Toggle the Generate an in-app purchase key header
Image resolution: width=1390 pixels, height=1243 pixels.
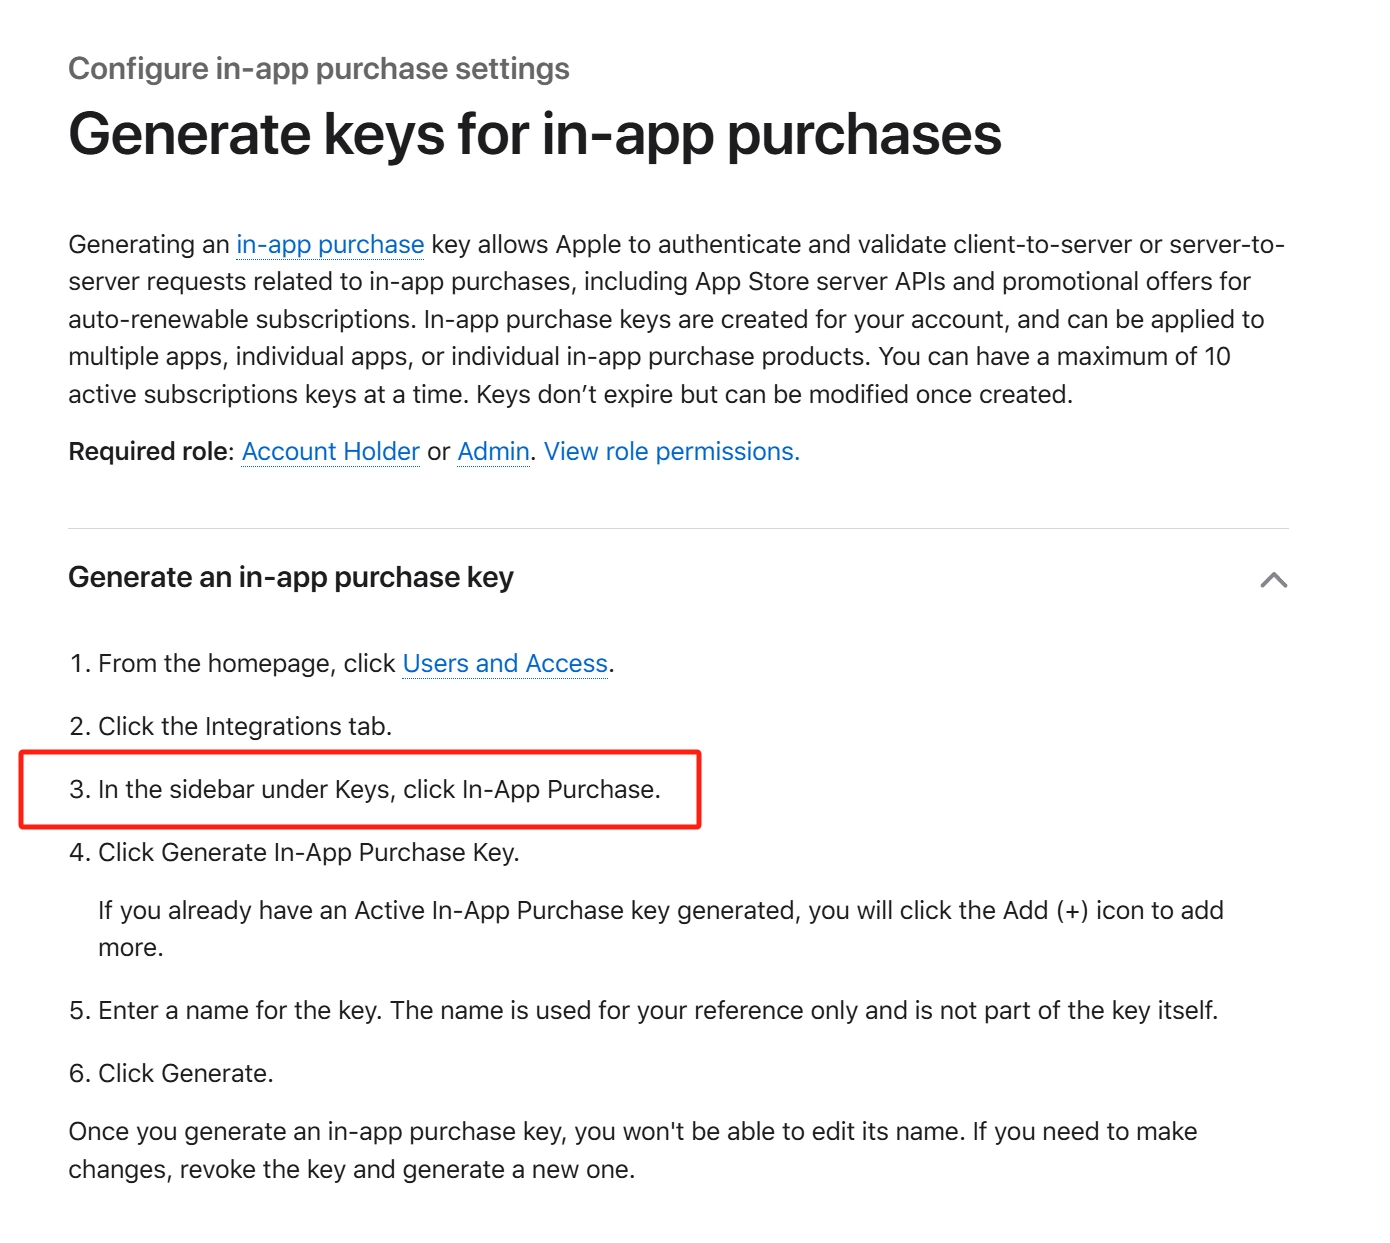pyautogui.click(x=291, y=578)
